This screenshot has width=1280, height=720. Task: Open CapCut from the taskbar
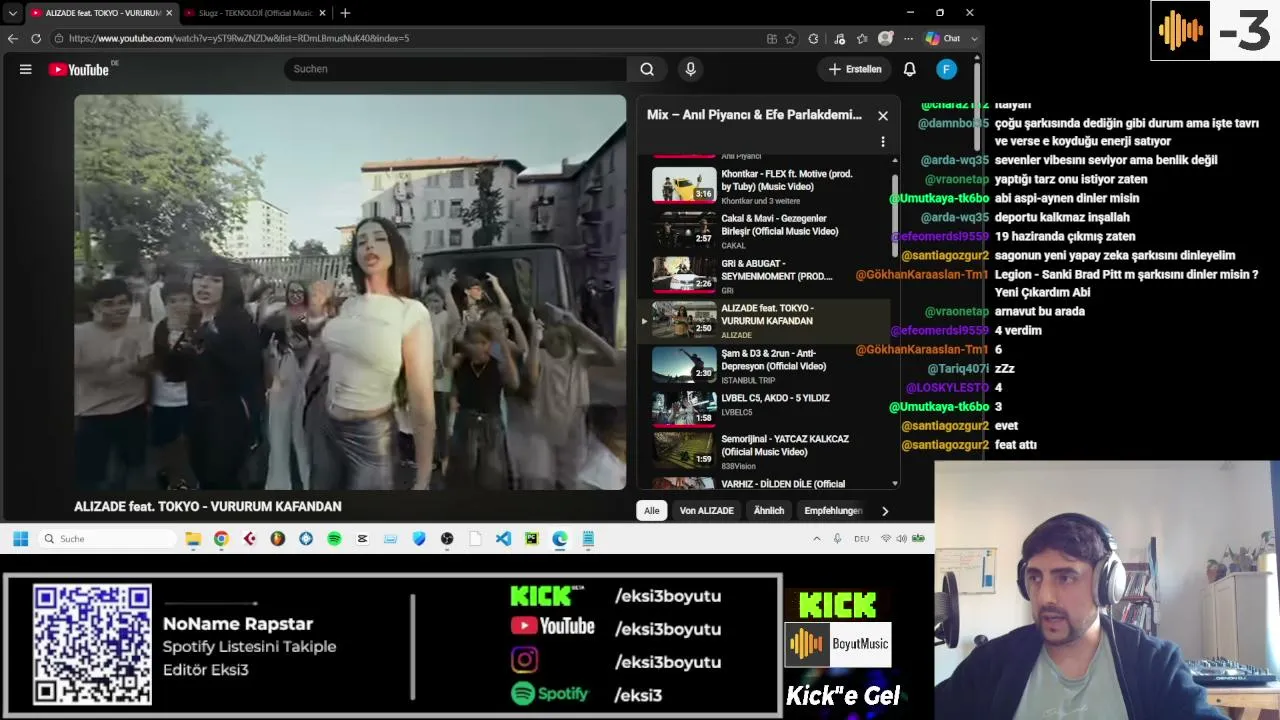362,539
